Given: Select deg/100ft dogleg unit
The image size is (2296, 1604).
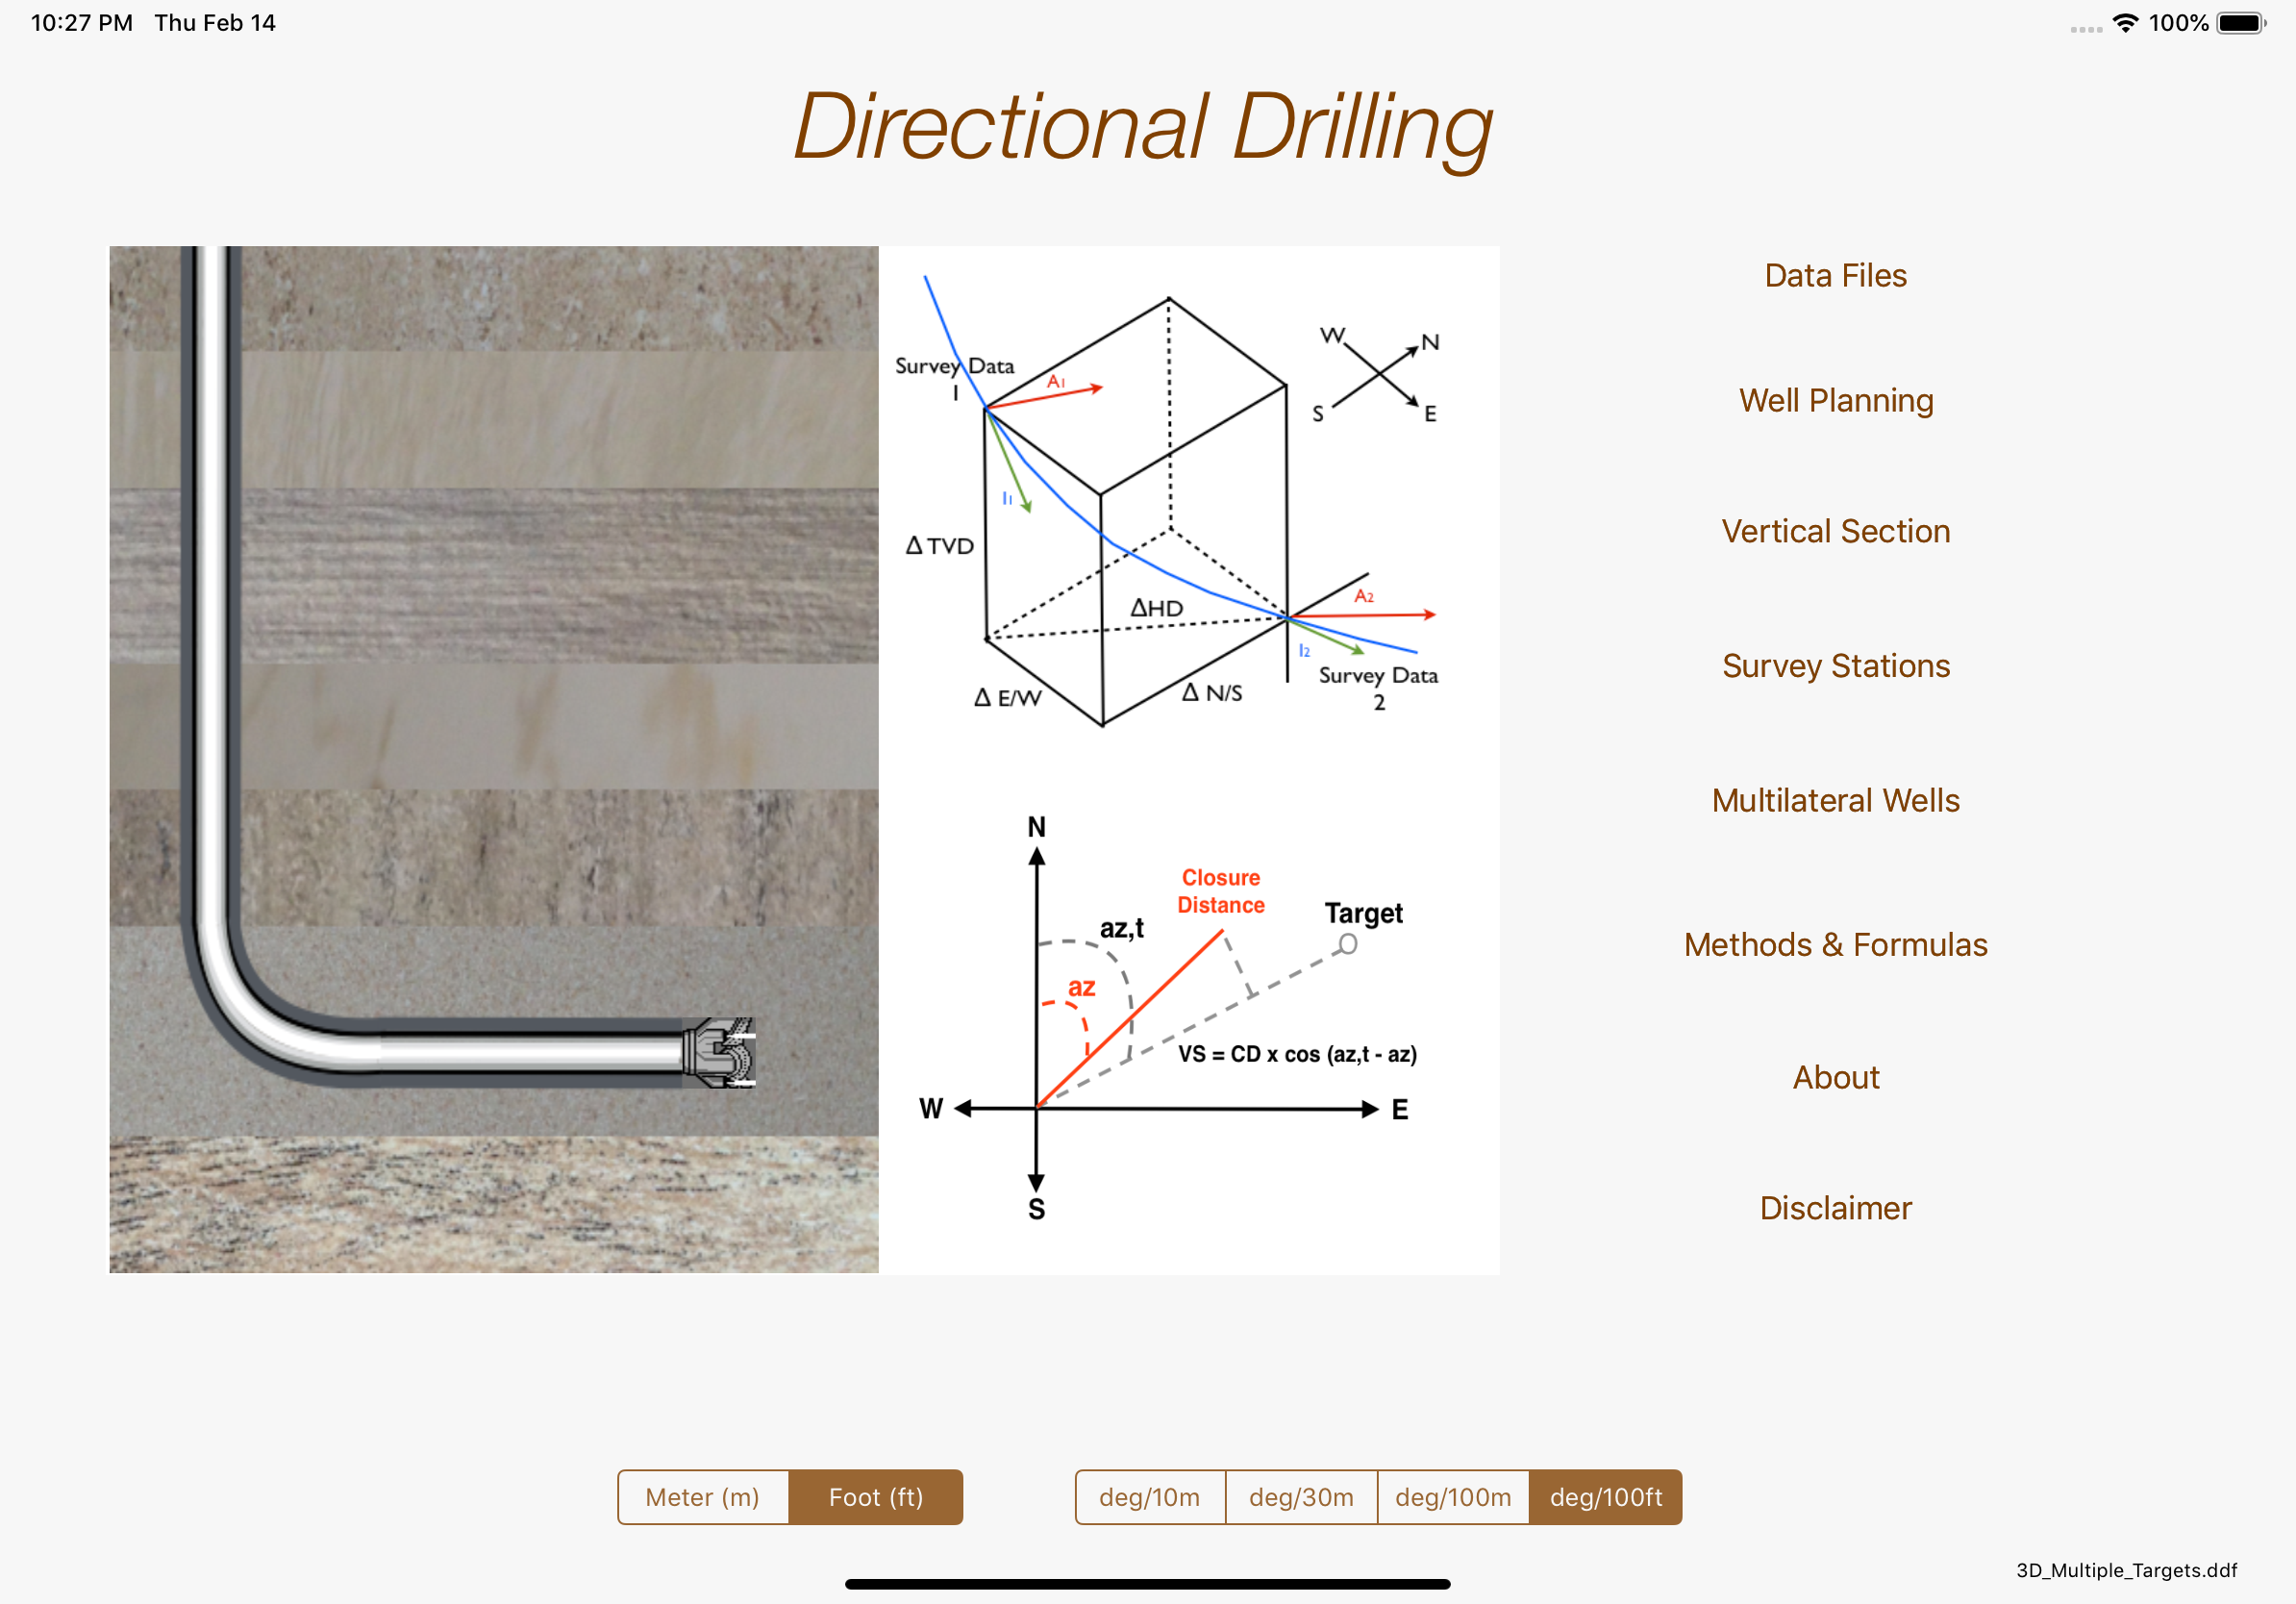Looking at the screenshot, I should point(1605,1497).
